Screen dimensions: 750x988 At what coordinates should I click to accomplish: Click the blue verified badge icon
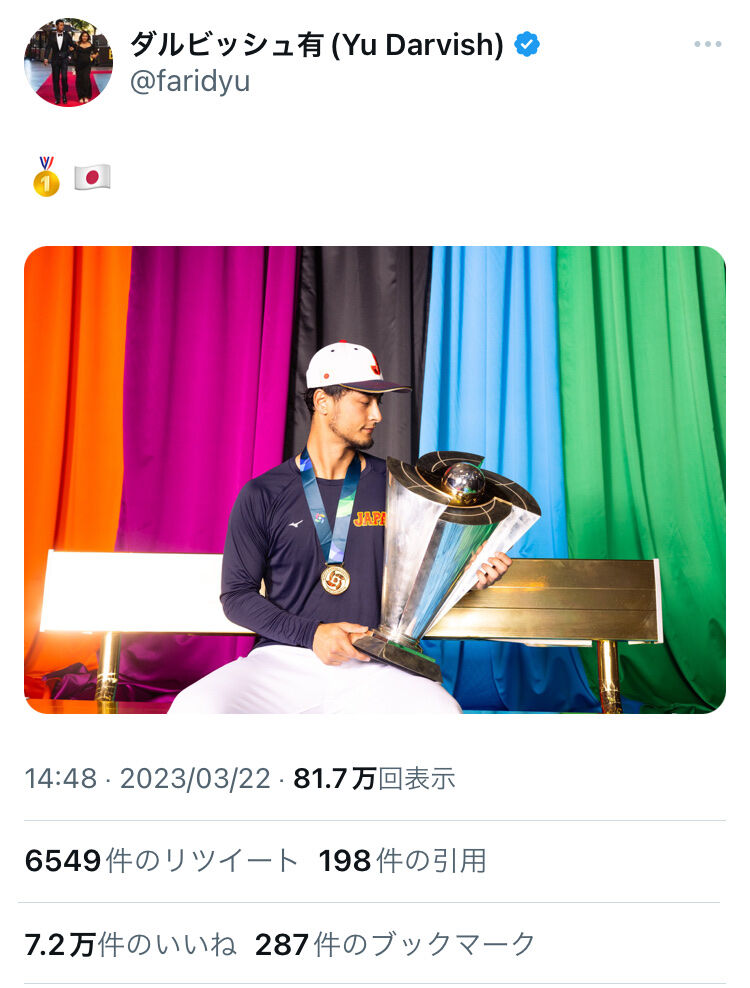tap(527, 44)
